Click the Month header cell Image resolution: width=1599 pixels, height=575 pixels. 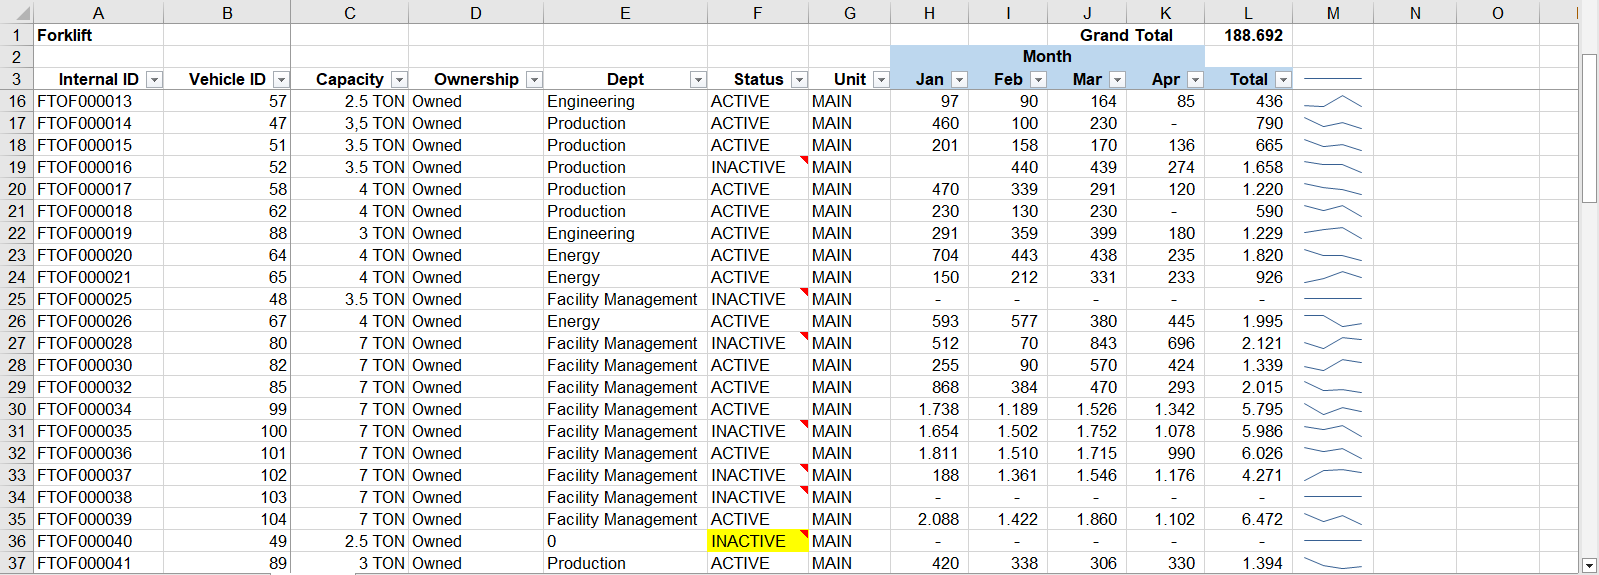(x=1047, y=57)
